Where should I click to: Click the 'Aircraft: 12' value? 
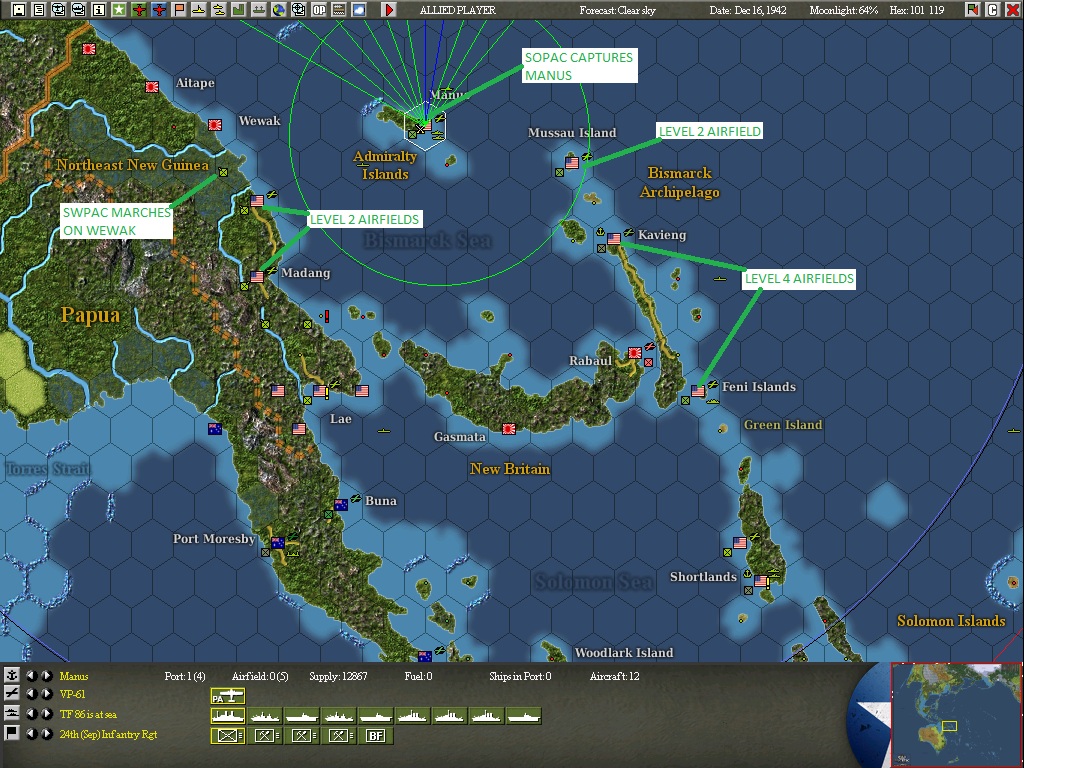point(615,676)
